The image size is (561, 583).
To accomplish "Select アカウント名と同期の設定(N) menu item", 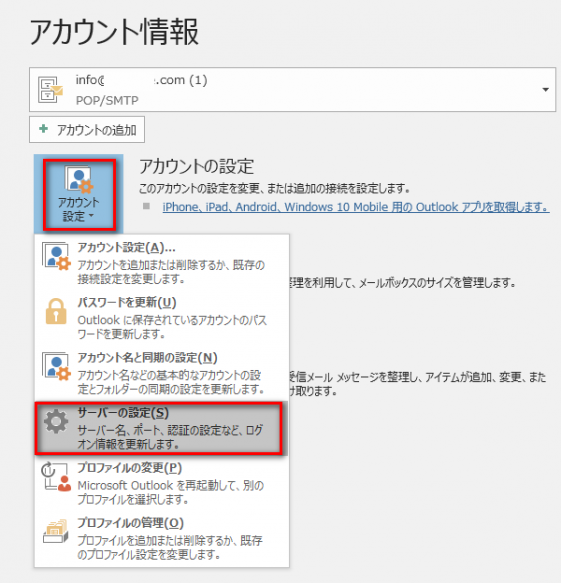I will 162,373.
